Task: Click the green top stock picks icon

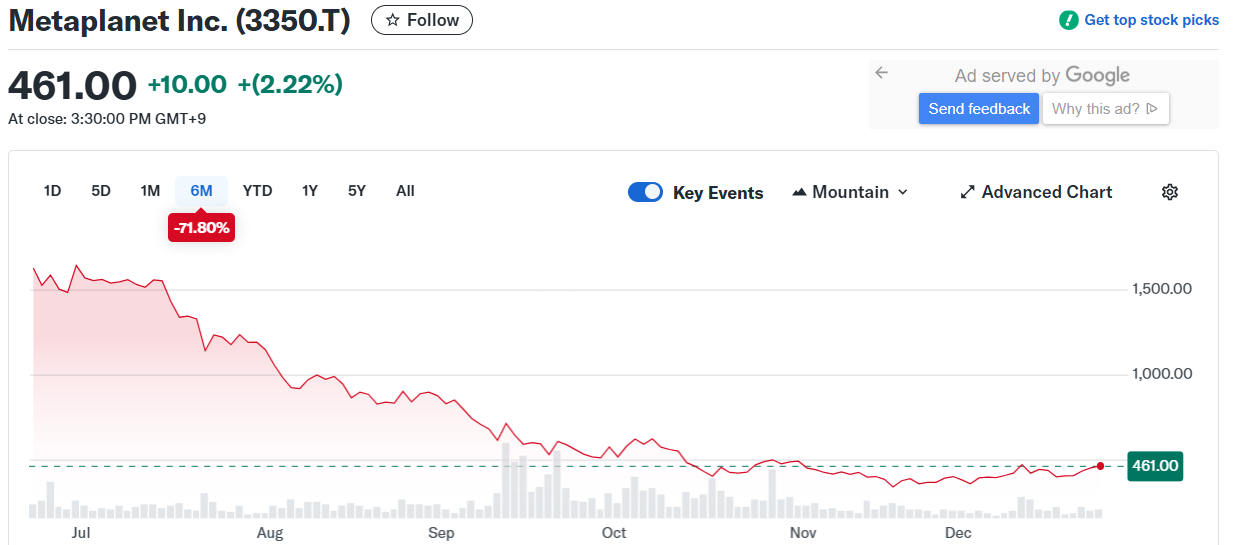Action: point(1069,20)
